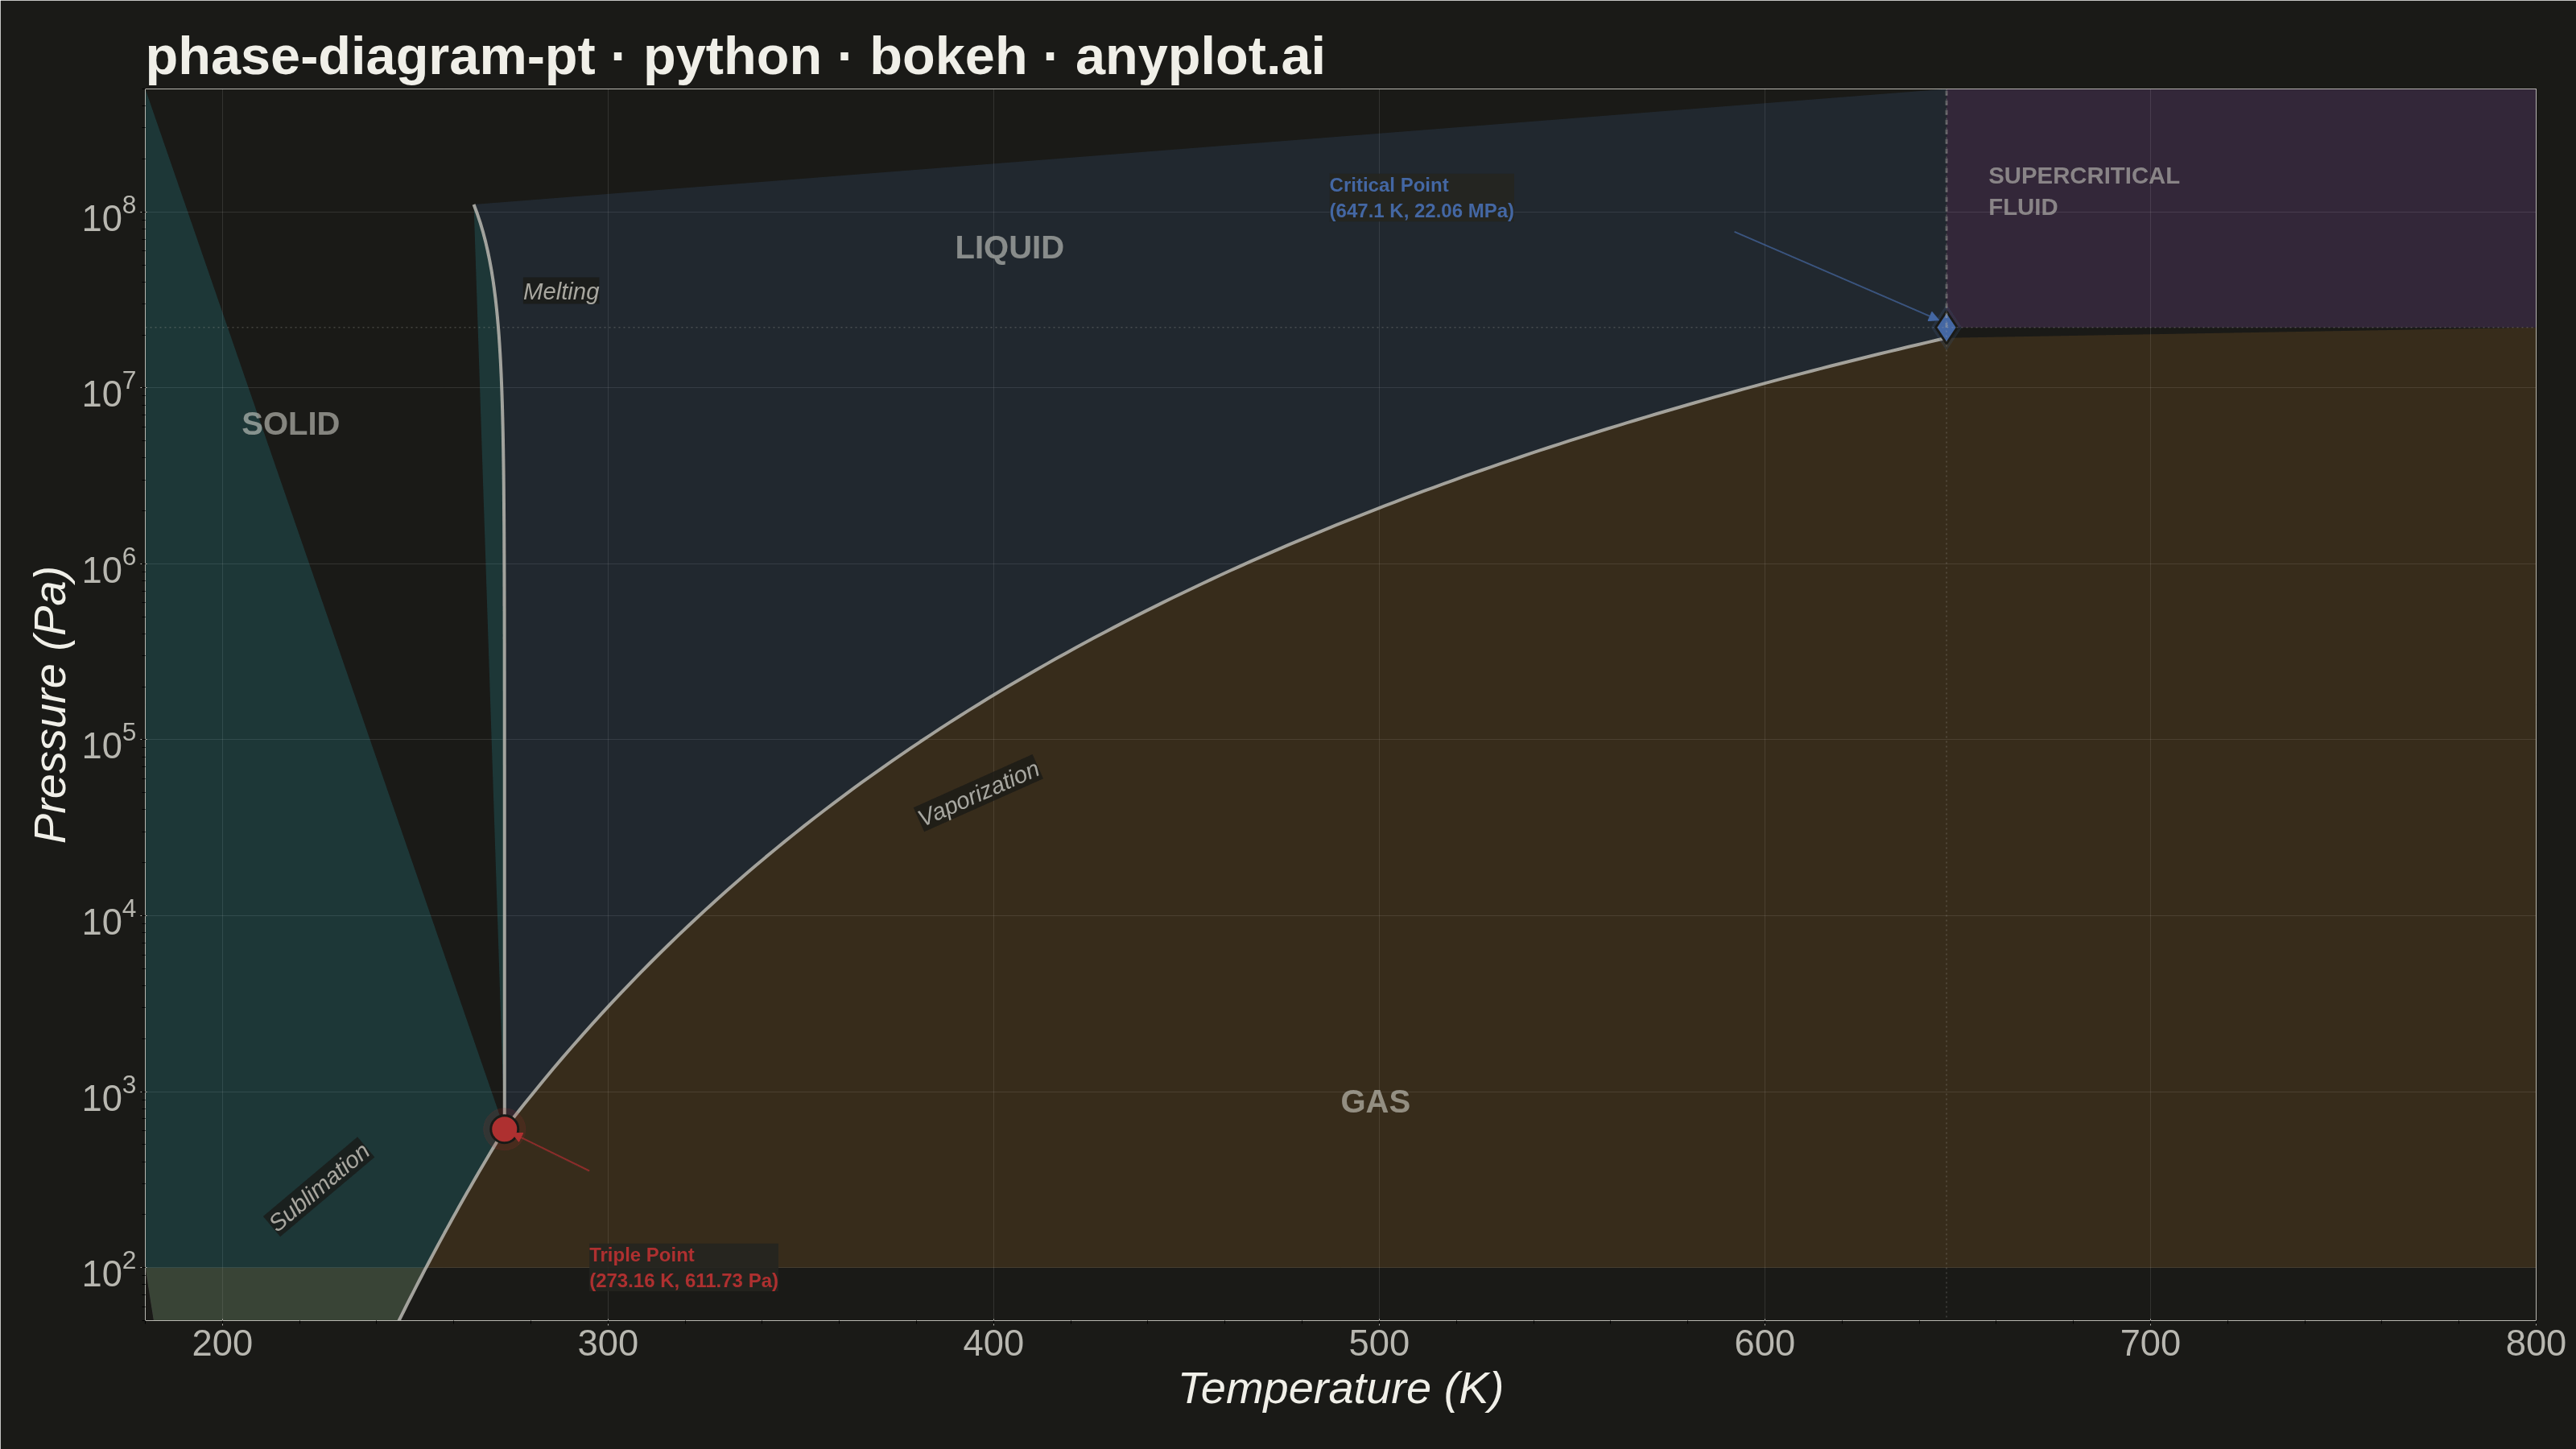Click the Pressure (Pa) axis label
Image resolution: width=2576 pixels, height=1449 pixels.
pos(50,704)
